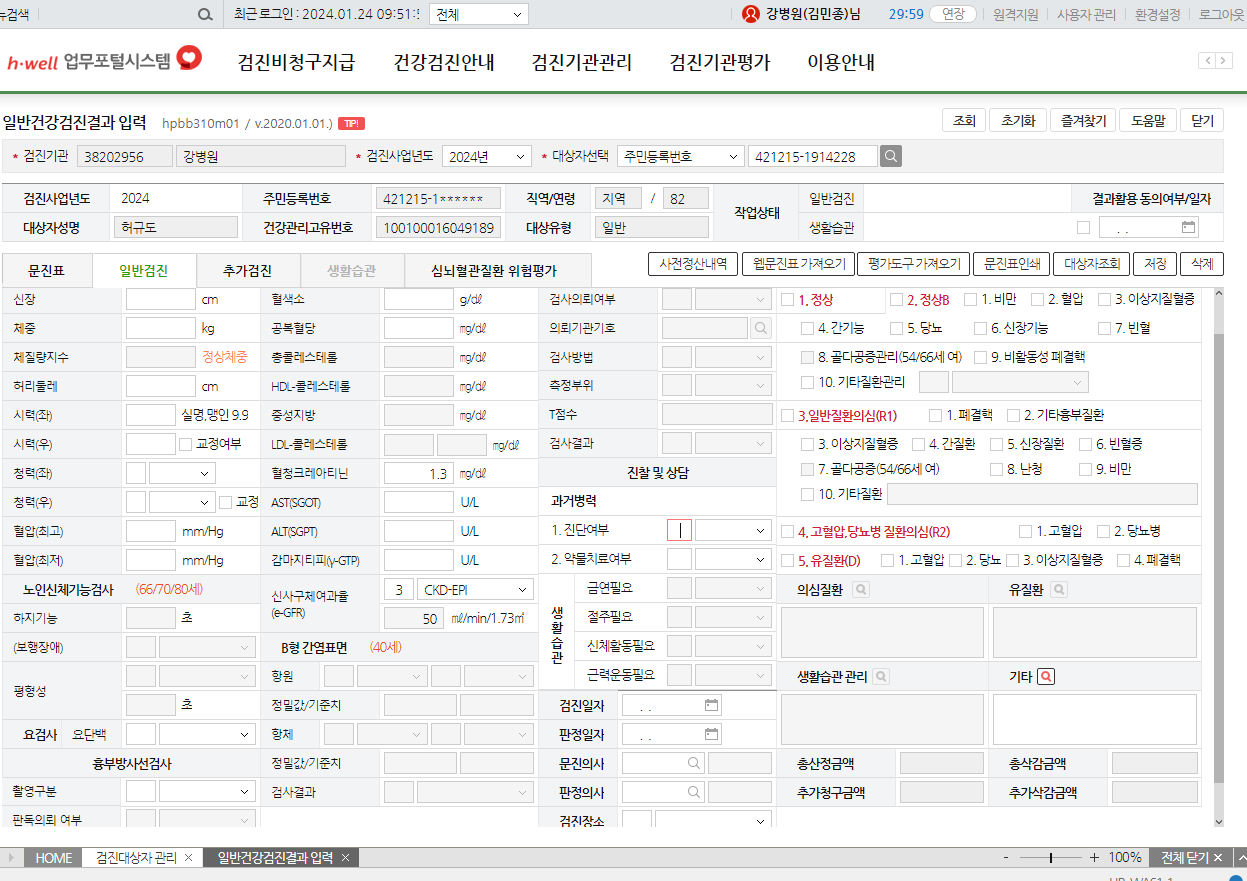Open the 주민등록번호 선택 dropdown
This screenshot has width=1247, height=881.
[x=681, y=156]
